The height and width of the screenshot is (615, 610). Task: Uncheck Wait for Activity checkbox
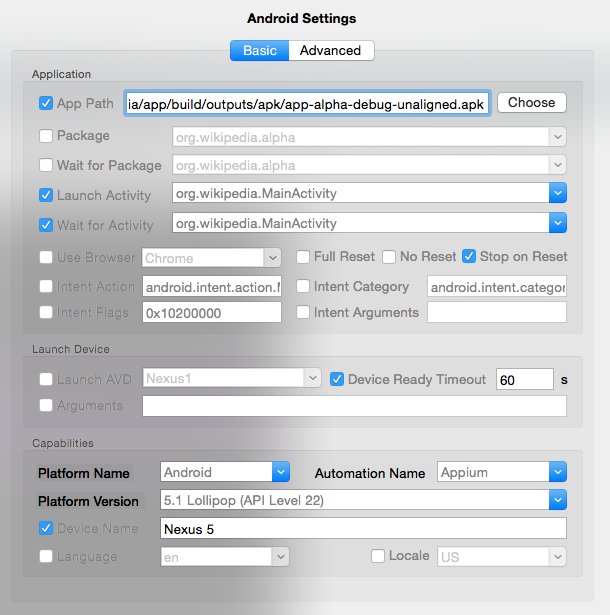[x=46, y=226]
